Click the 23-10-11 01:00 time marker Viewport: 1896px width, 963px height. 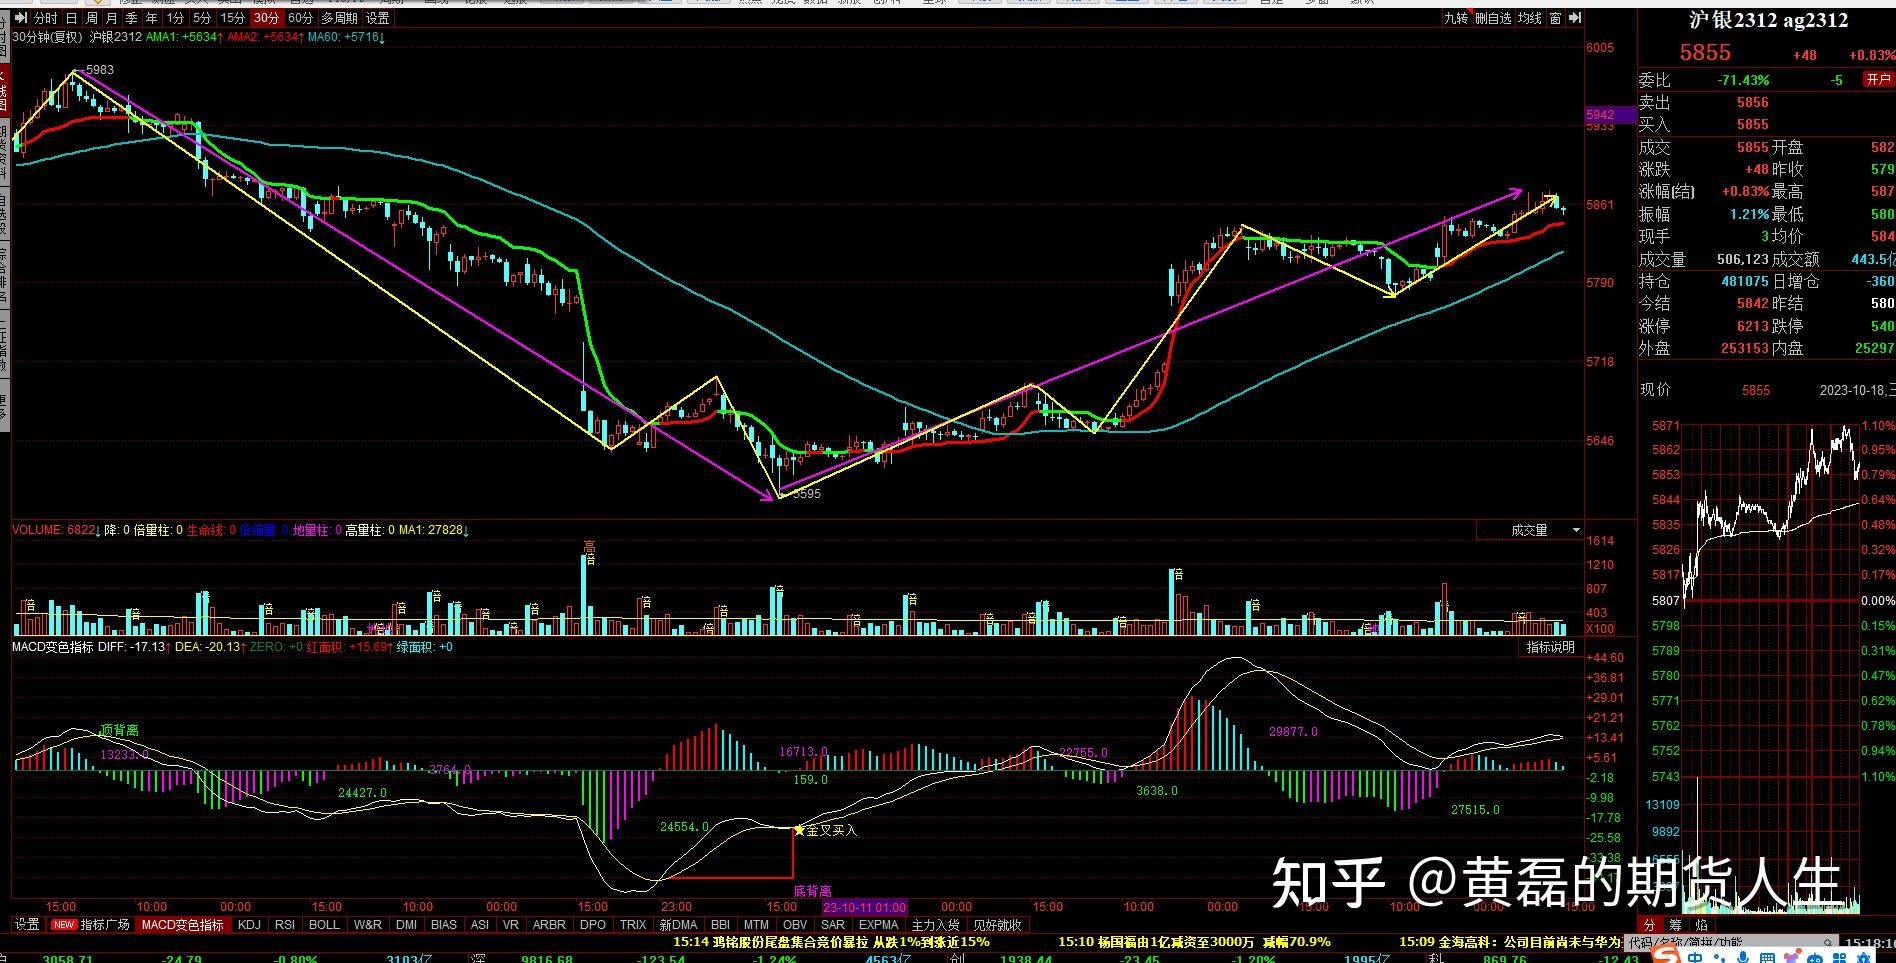click(864, 908)
